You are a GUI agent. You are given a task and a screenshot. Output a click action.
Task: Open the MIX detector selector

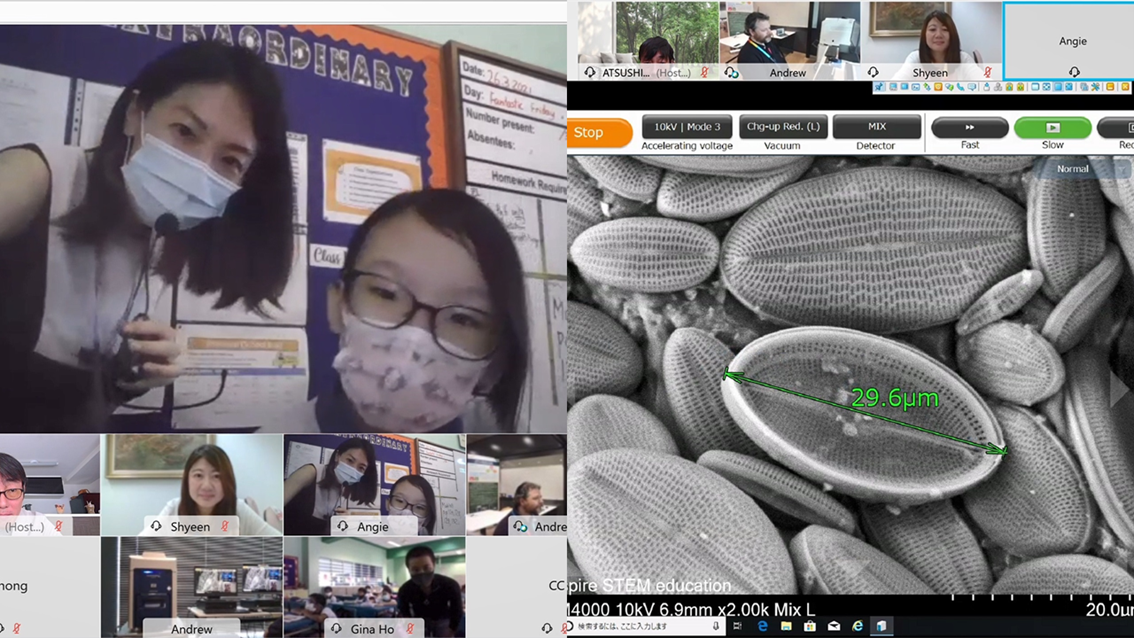pos(876,127)
